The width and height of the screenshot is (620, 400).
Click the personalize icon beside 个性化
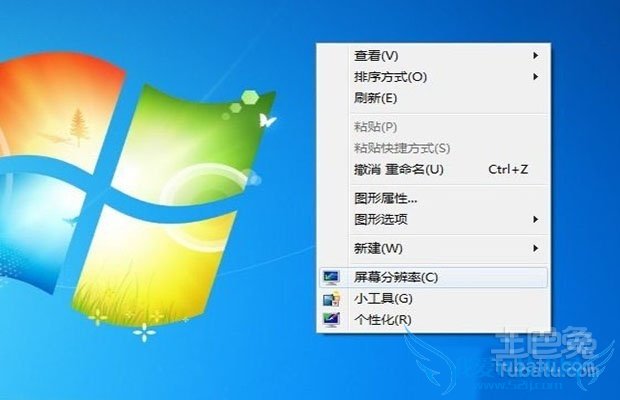[331, 320]
